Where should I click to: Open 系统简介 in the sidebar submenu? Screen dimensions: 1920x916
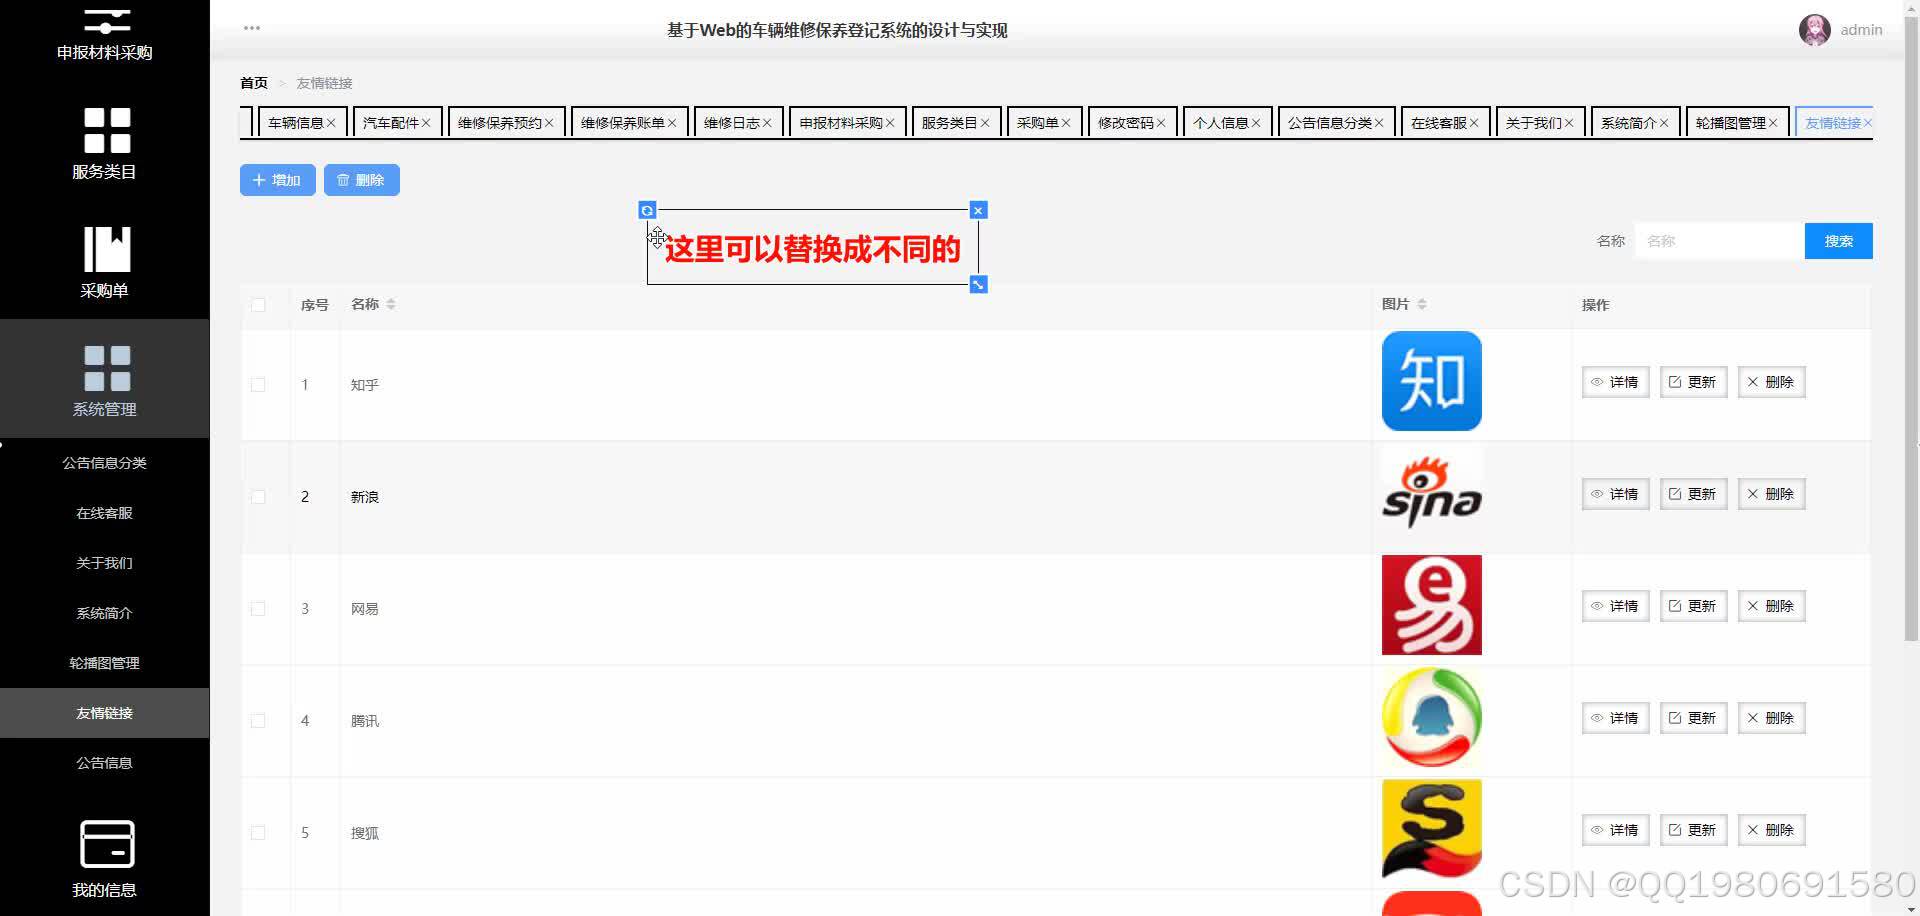[x=105, y=613]
